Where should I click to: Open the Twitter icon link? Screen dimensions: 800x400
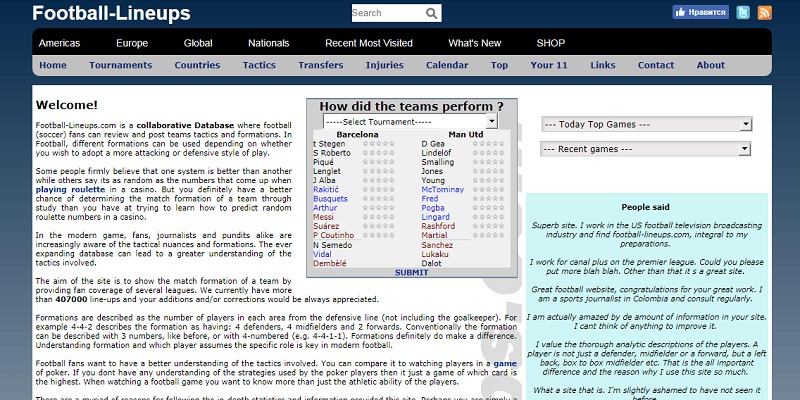(743, 13)
